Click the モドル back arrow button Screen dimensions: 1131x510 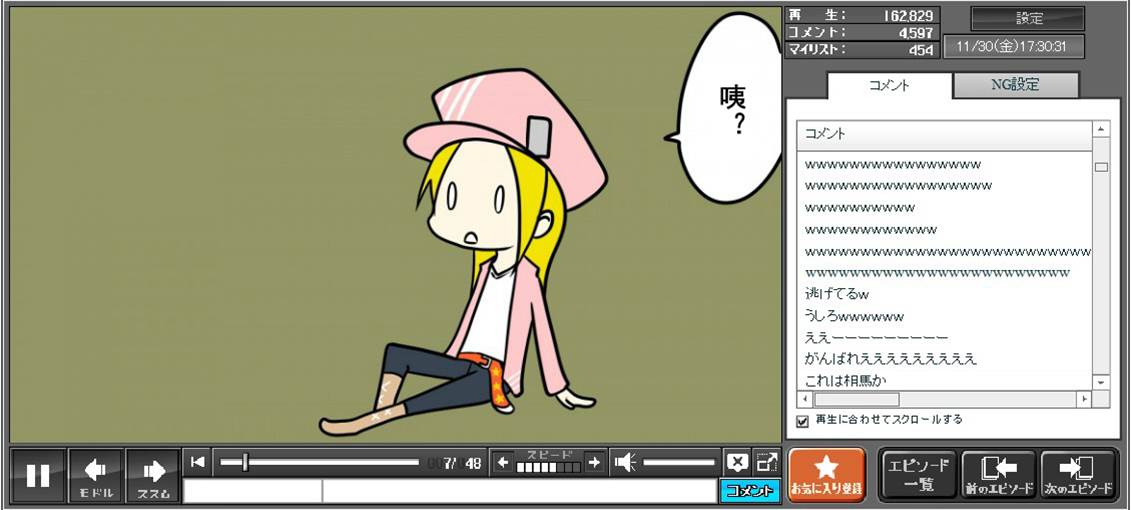tap(96, 475)
